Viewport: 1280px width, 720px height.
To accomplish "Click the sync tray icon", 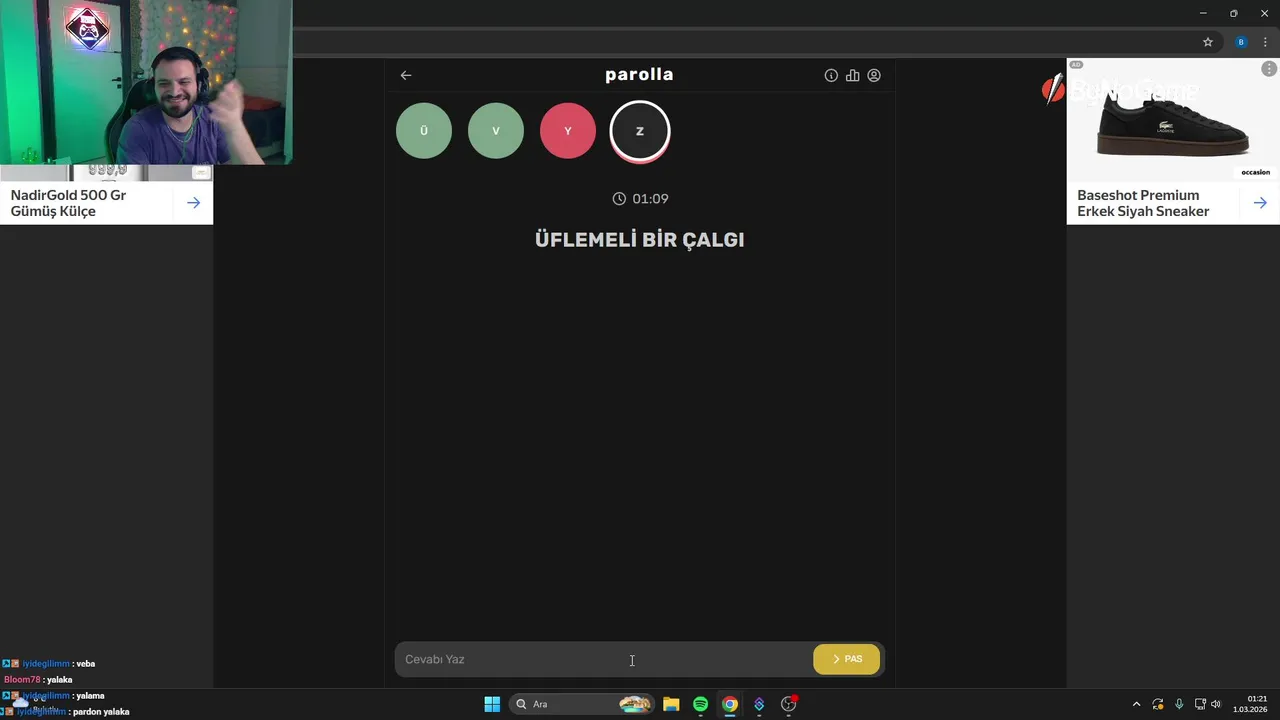I will coord(1158,704).
